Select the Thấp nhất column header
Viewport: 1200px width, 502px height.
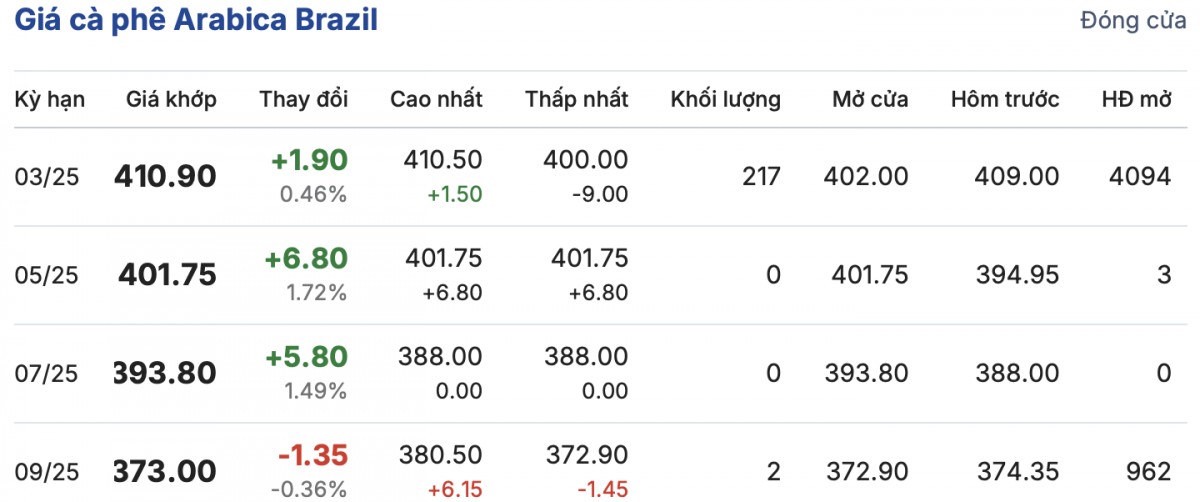point(577,99)
